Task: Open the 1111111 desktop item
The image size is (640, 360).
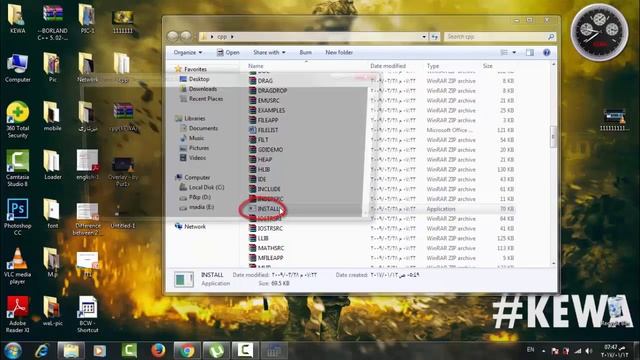Action: [122, 22]
